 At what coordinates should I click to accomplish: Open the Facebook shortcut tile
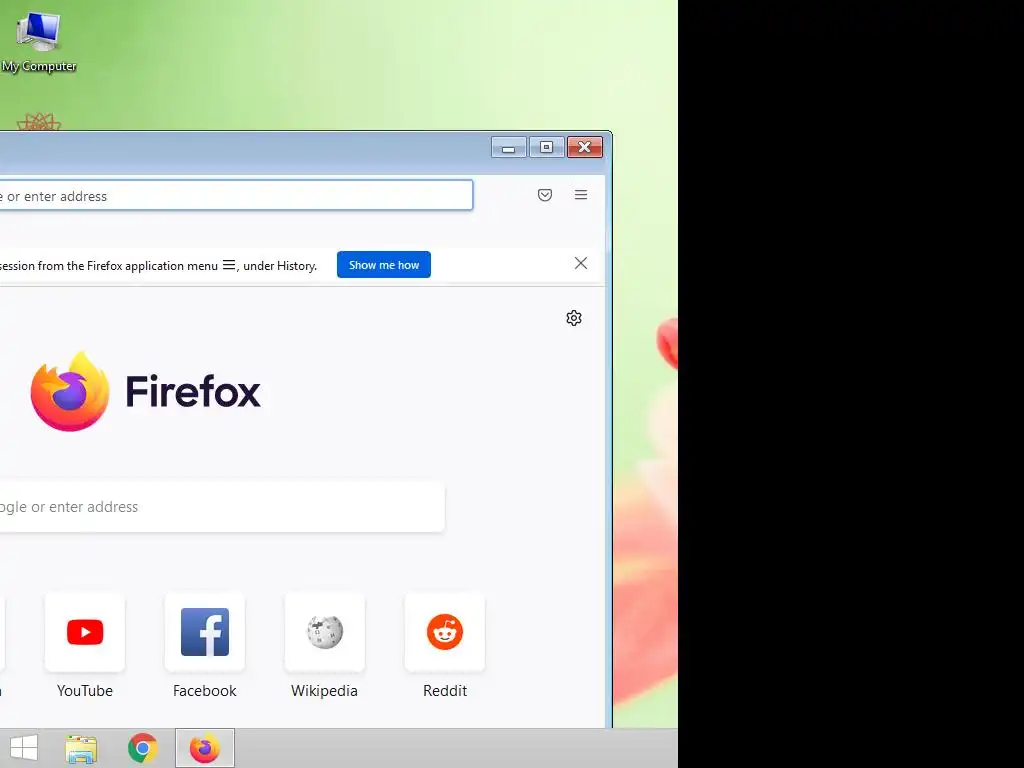pyautogui.click(x=204, y=632)
